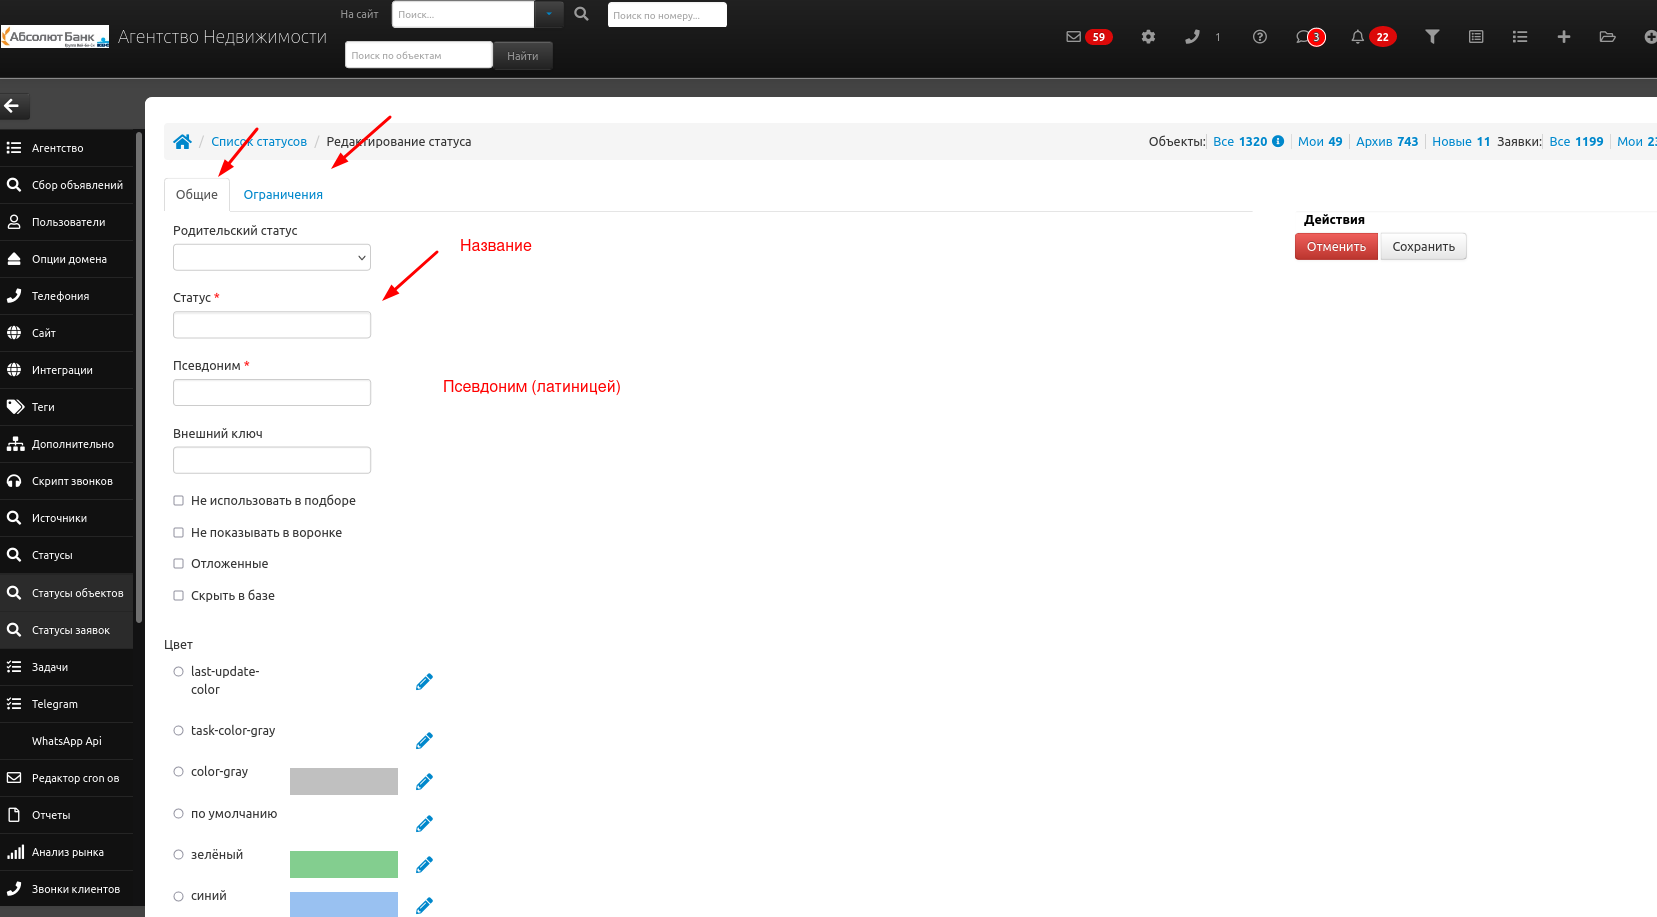Toggle Не показывать в воронке checkbox
Image resolution: width=1657 pixels, height=917 pixels.
click(179, 533)
